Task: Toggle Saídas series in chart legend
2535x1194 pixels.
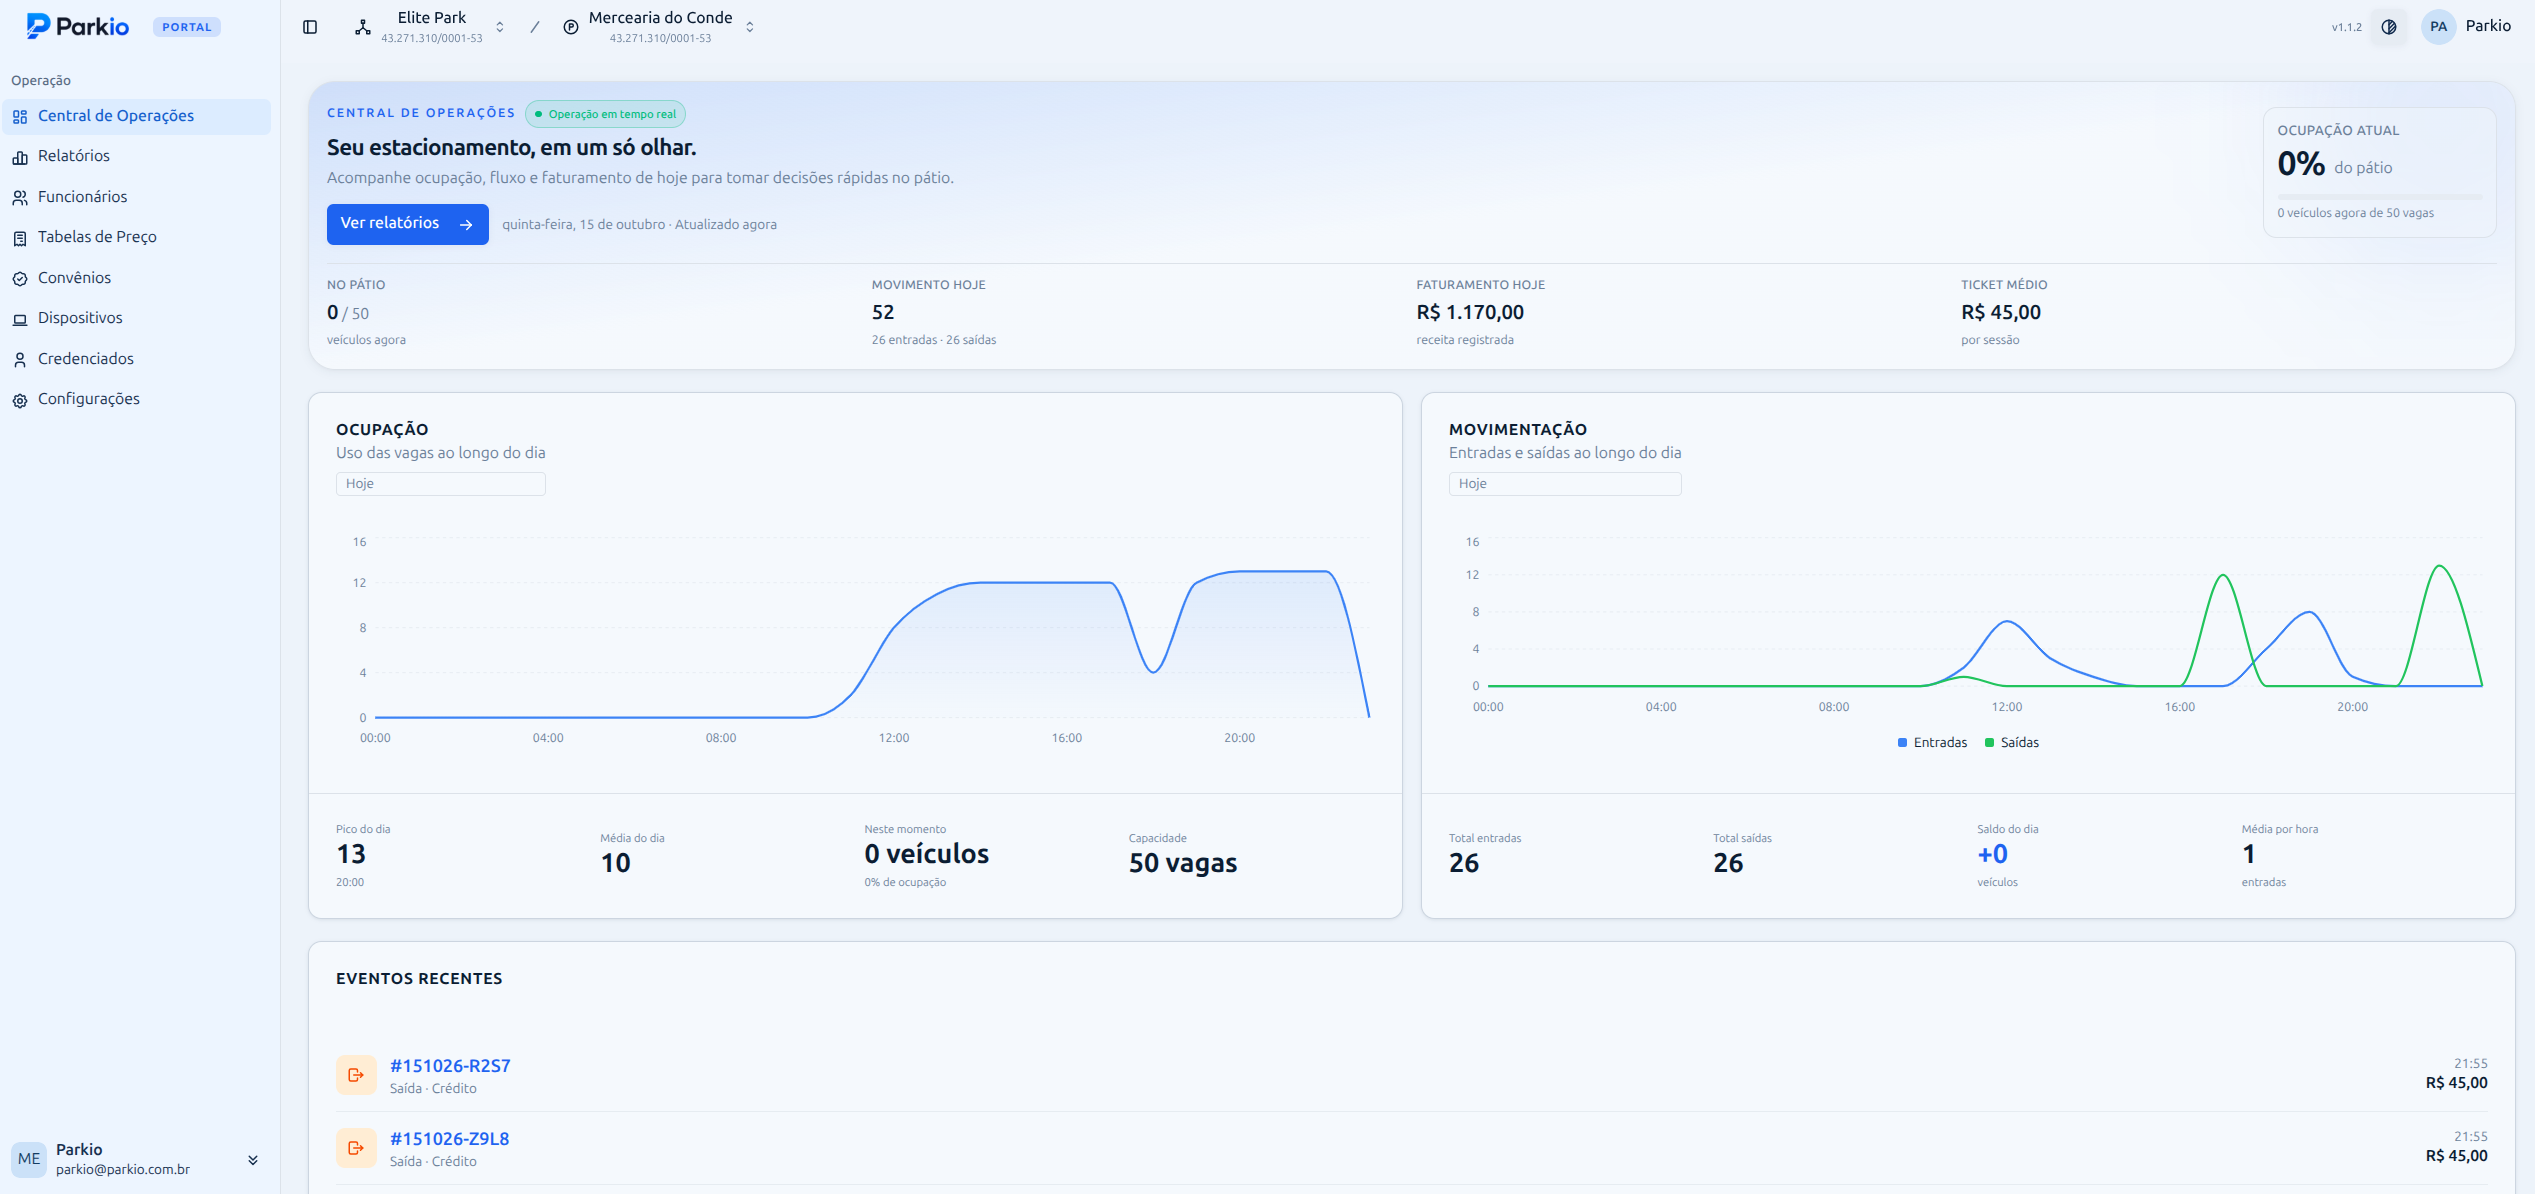Action: point(2012,742)
